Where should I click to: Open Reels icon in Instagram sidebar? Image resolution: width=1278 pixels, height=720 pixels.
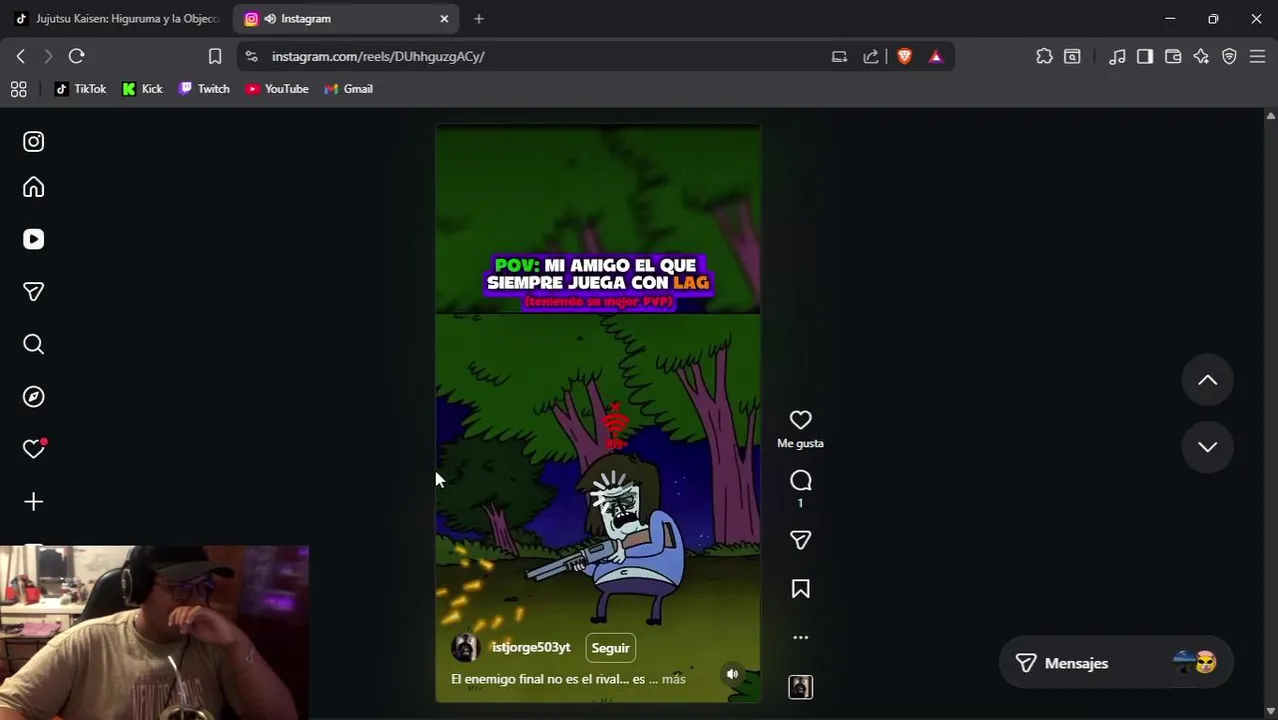tap(34, 240)
